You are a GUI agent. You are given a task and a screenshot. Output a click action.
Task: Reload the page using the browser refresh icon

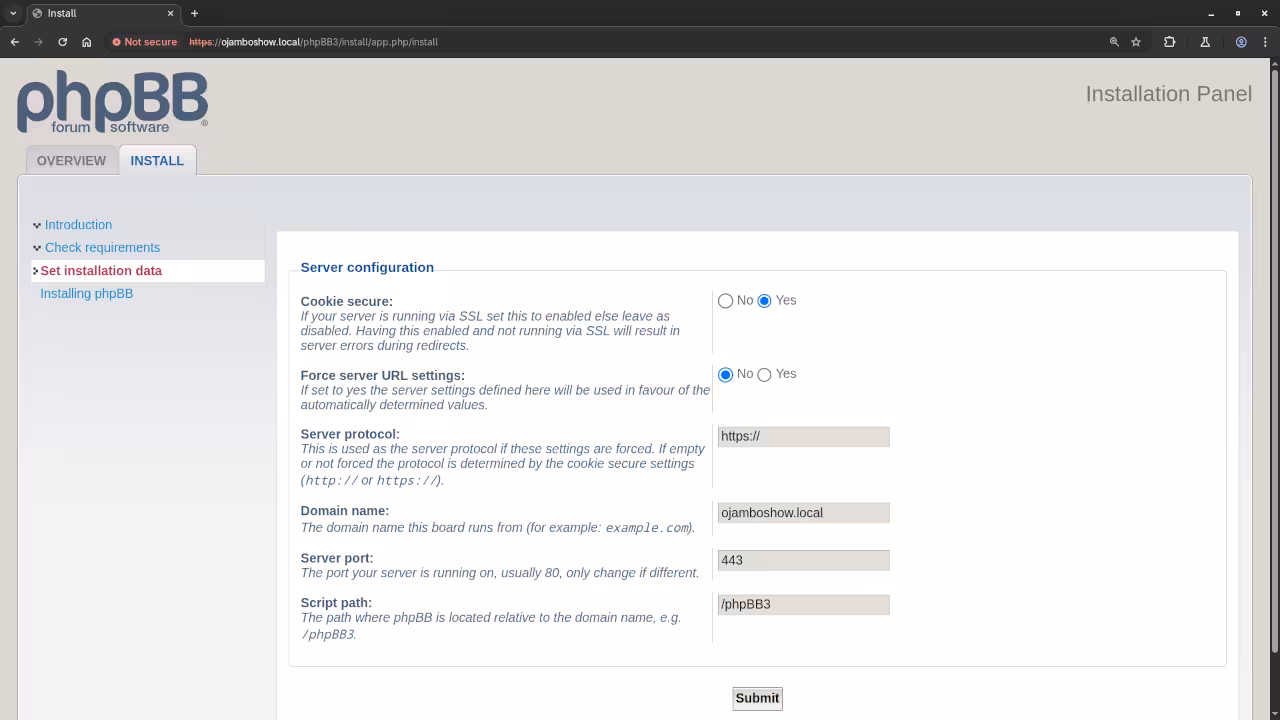click(x=62, y=42)
